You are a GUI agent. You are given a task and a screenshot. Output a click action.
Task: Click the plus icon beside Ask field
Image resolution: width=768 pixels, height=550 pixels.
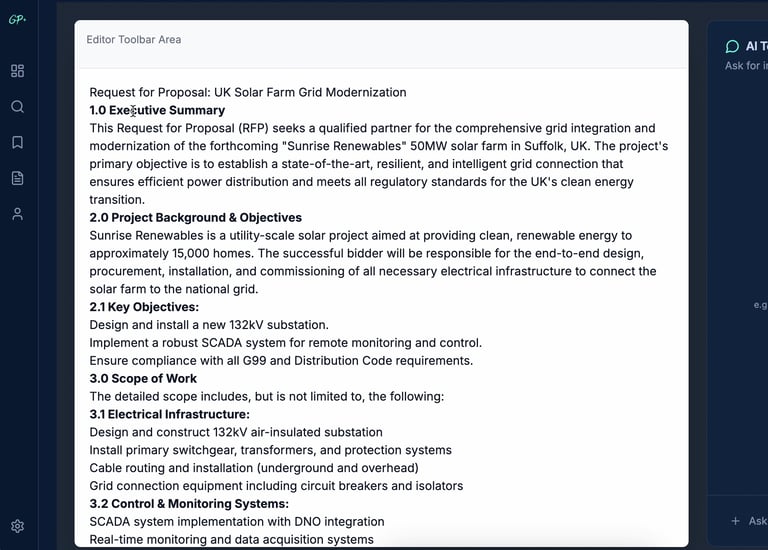coord(735,521)
